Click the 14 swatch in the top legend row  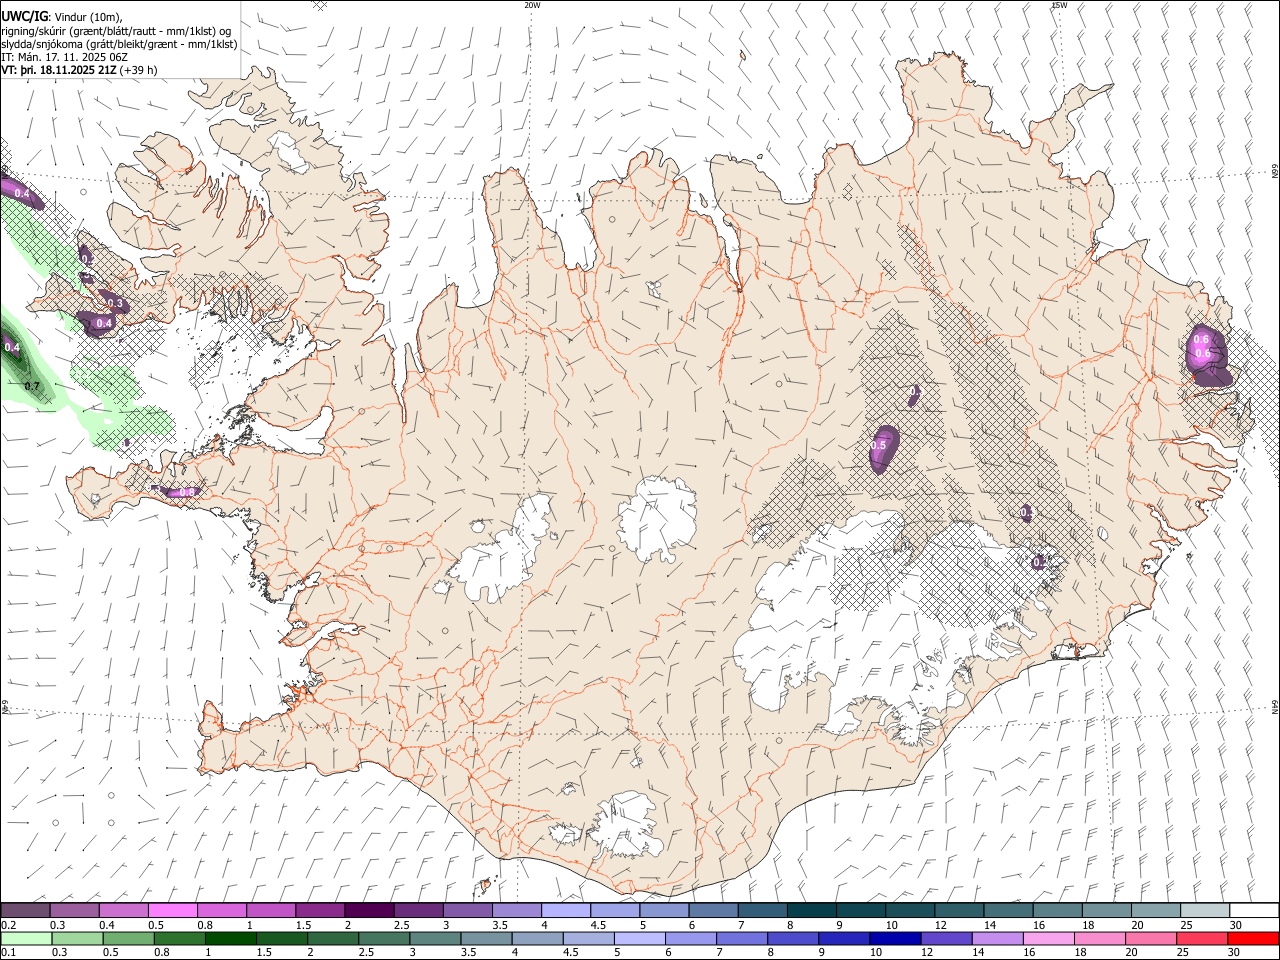tap(1008, 910)
